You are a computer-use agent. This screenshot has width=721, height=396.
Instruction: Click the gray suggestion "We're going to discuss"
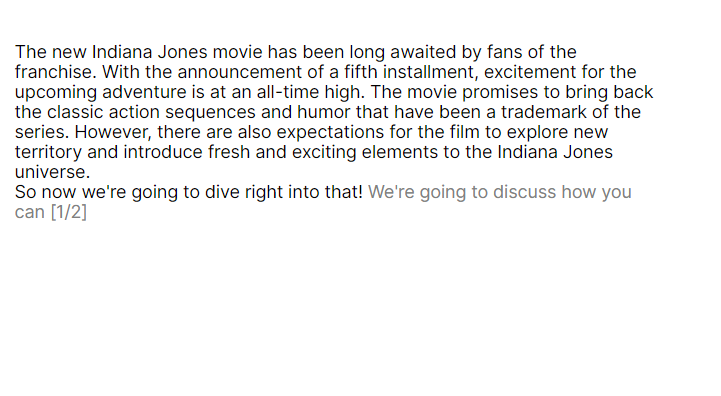462,192
